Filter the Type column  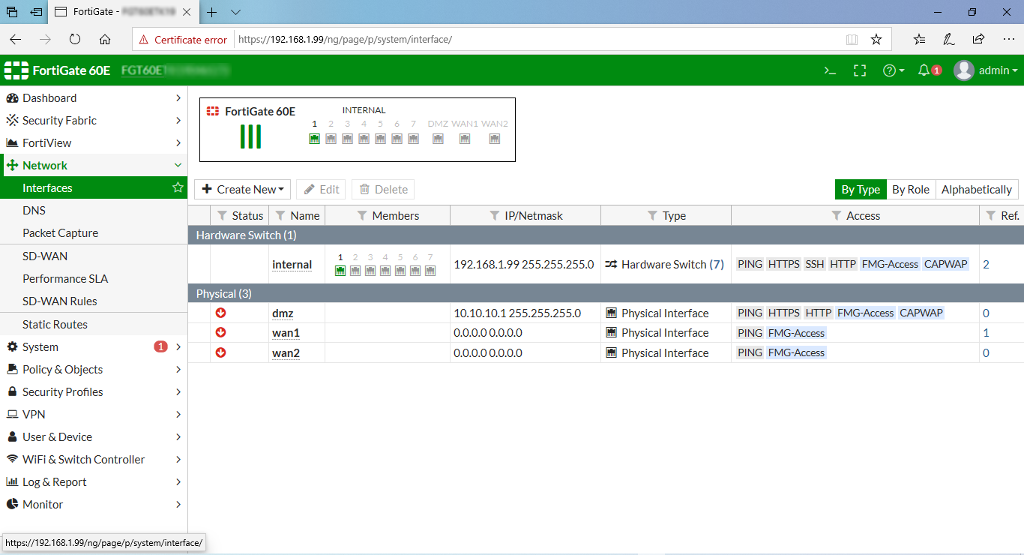(x=652, y=215)
